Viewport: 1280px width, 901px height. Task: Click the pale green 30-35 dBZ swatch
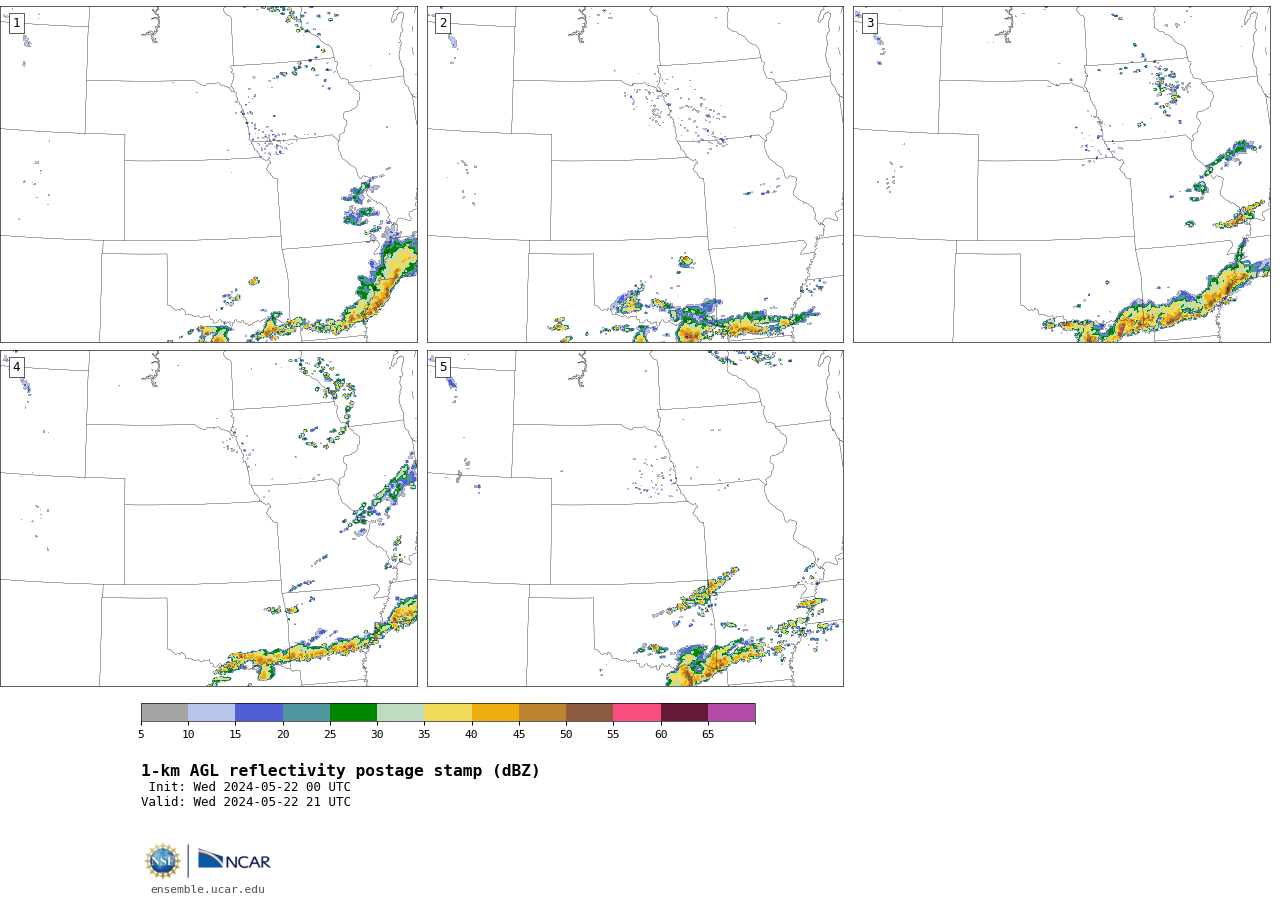(x=401, y=712)
